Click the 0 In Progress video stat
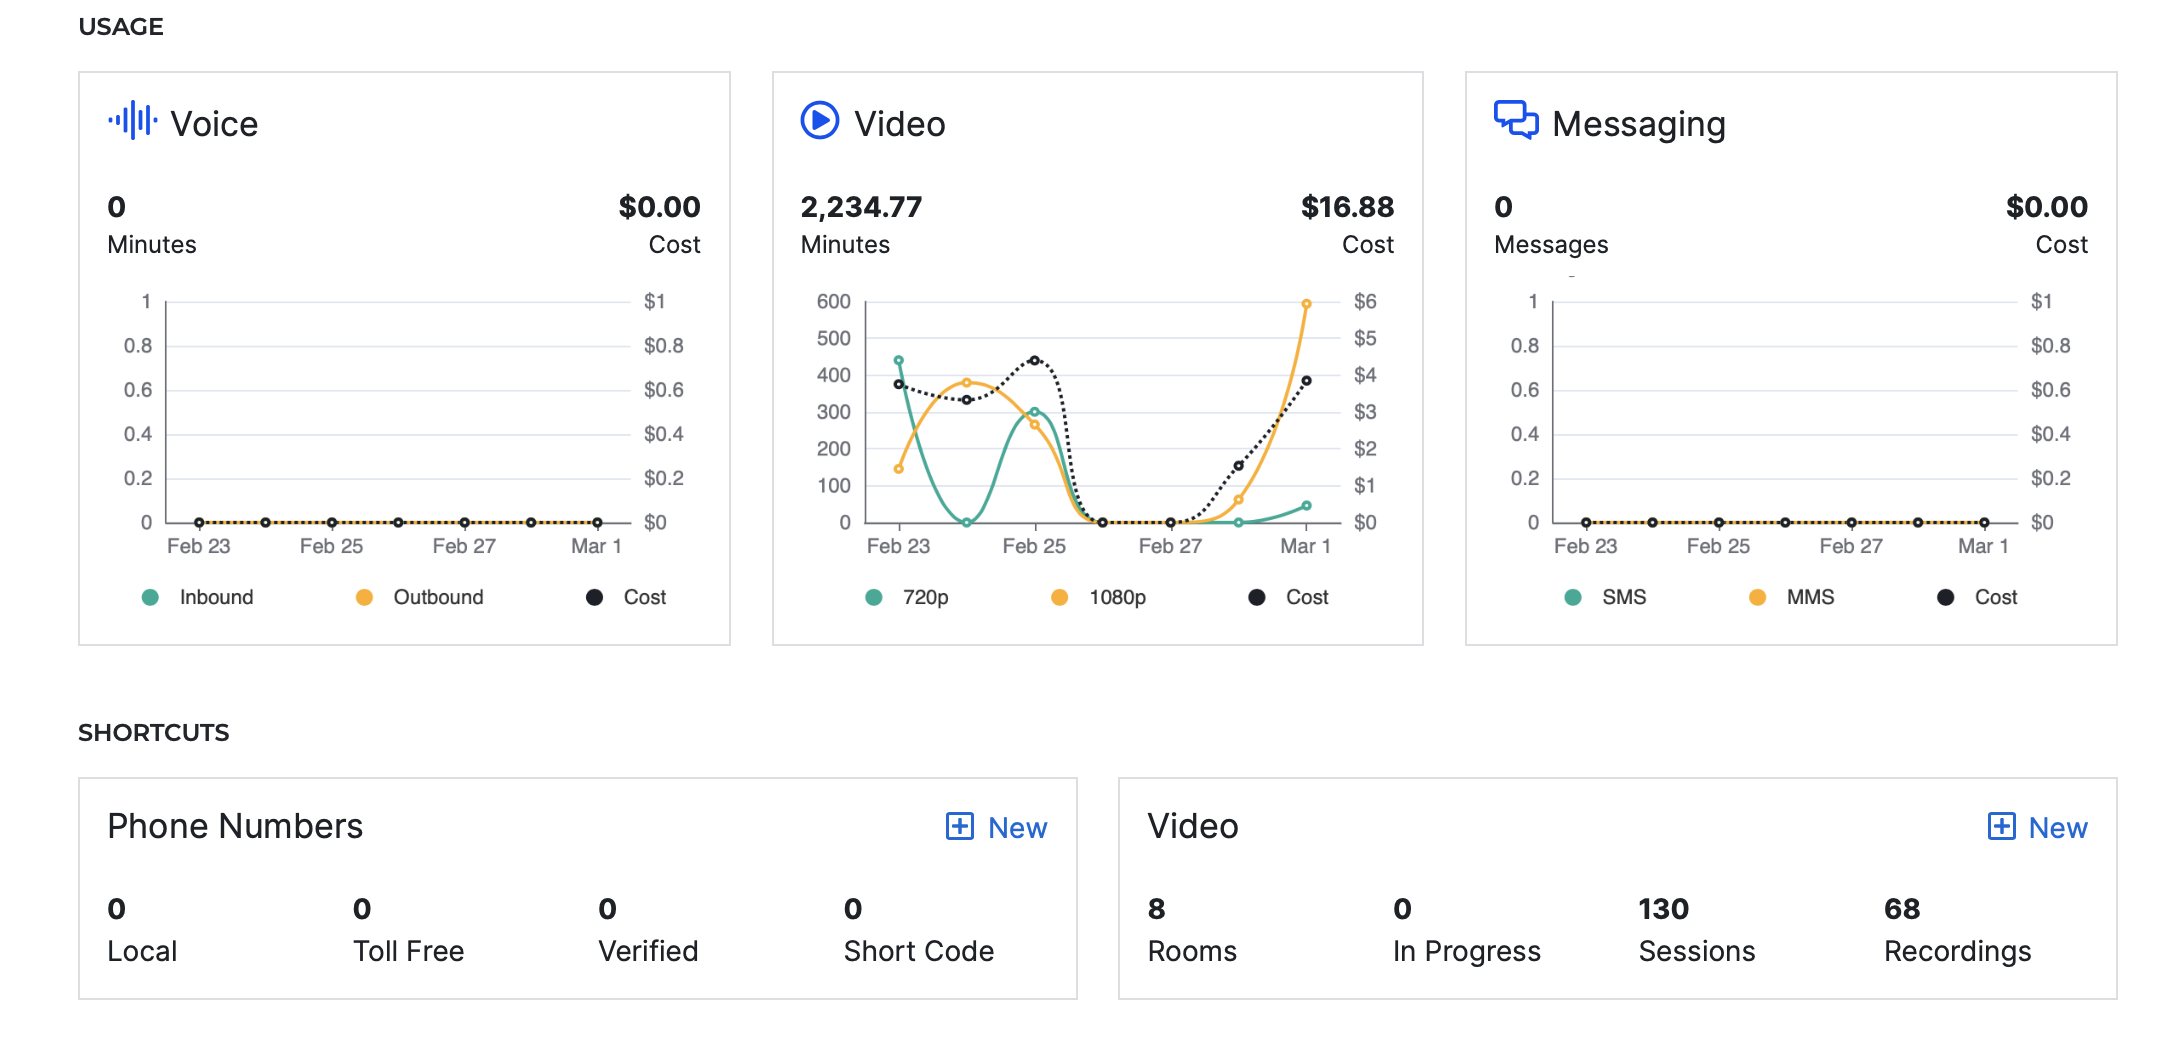The height and width of the screenshot is (1042, 2182). point(1466,930)
